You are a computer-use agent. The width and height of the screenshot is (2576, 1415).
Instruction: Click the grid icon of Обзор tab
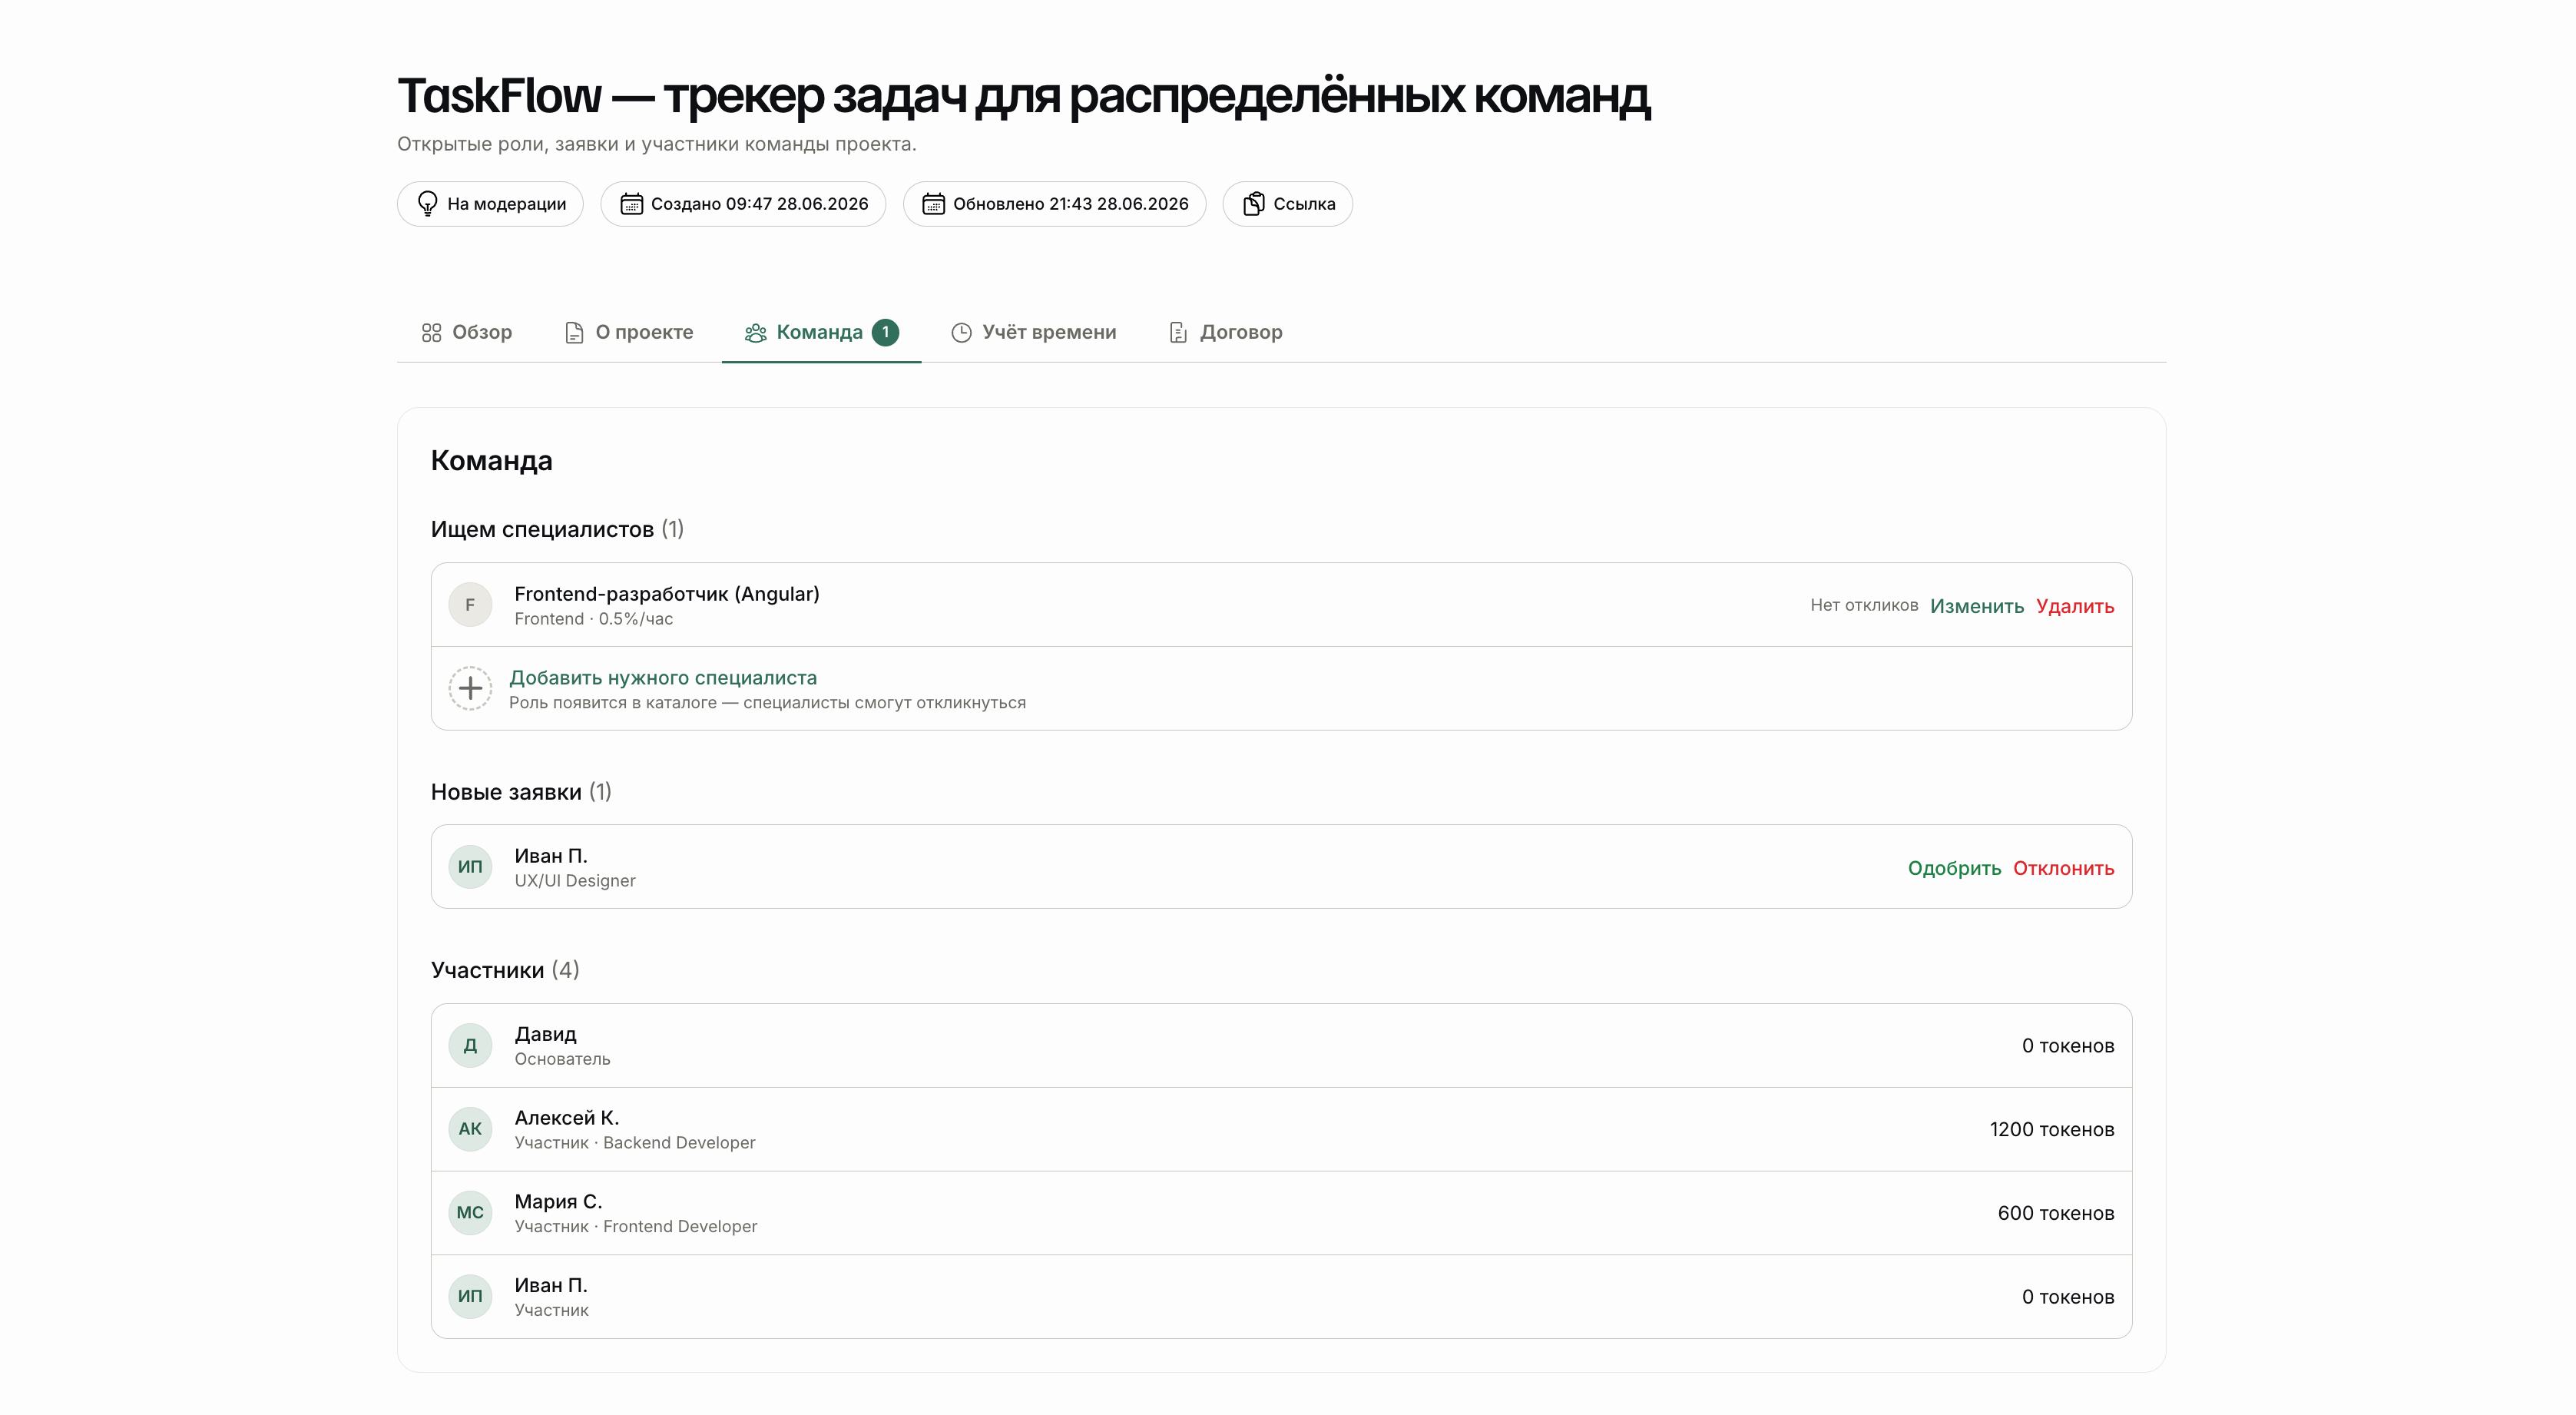click(431, 333)
